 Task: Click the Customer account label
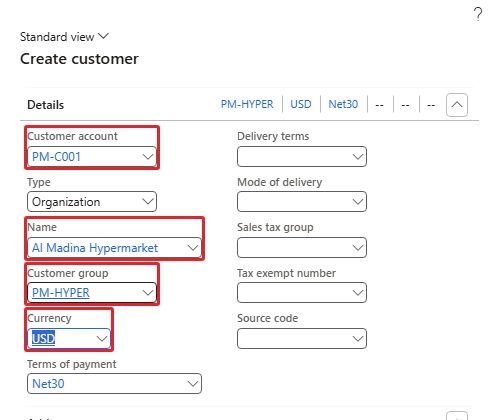pos(72,136)
